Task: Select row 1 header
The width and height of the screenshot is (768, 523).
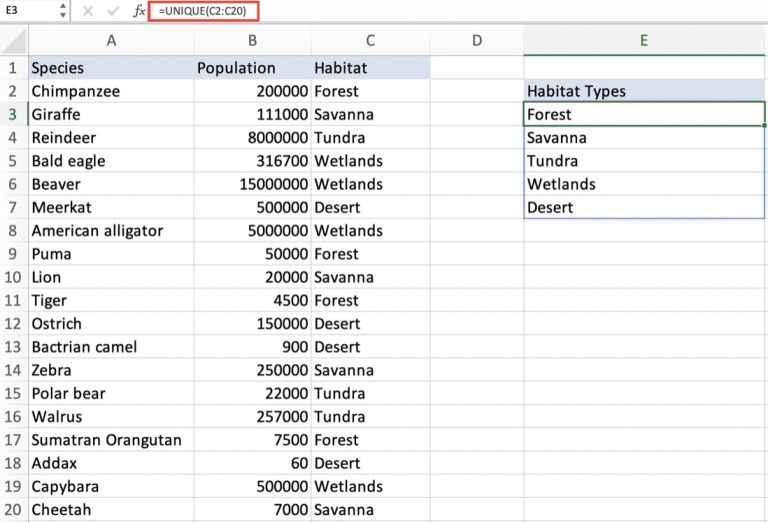Action: 14,68
